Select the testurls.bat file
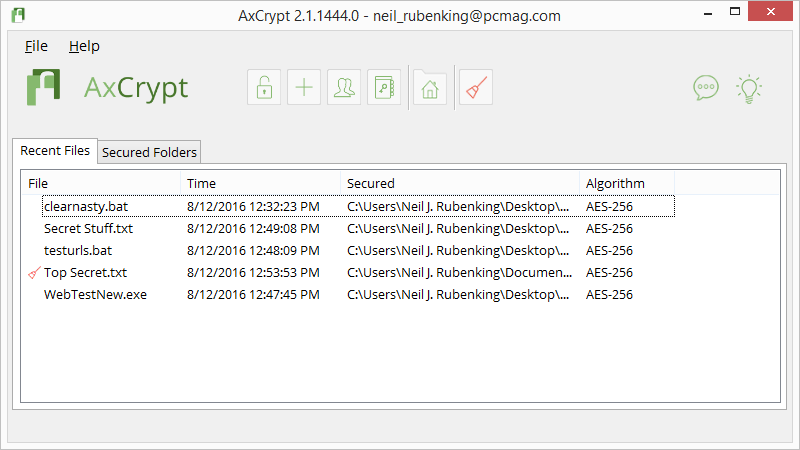The height and width of the screenshot is (450, 800). [78, 251]
